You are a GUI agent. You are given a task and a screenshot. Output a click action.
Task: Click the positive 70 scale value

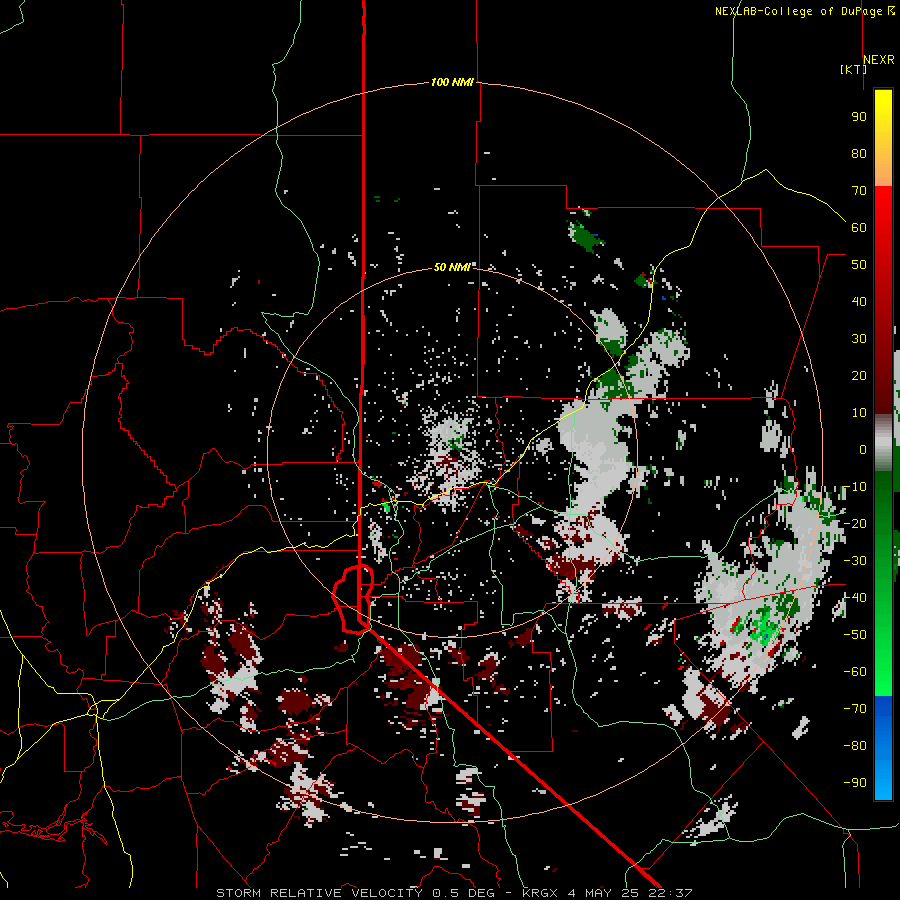click(x=859, y=191)
